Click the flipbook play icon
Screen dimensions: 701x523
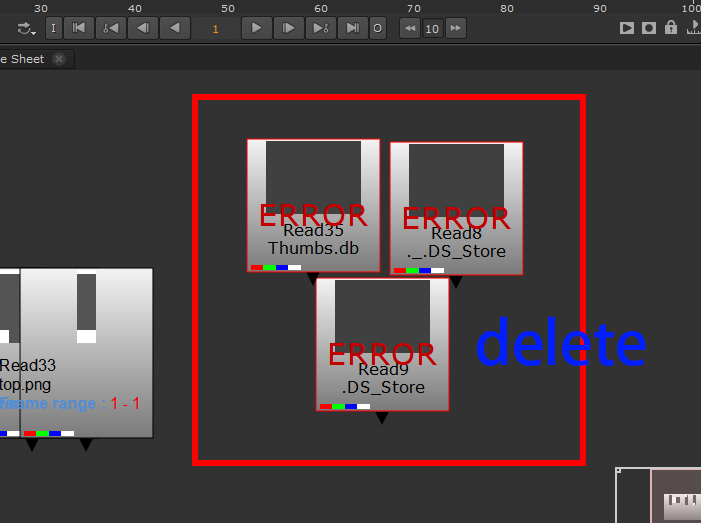[x=627, y=28]
